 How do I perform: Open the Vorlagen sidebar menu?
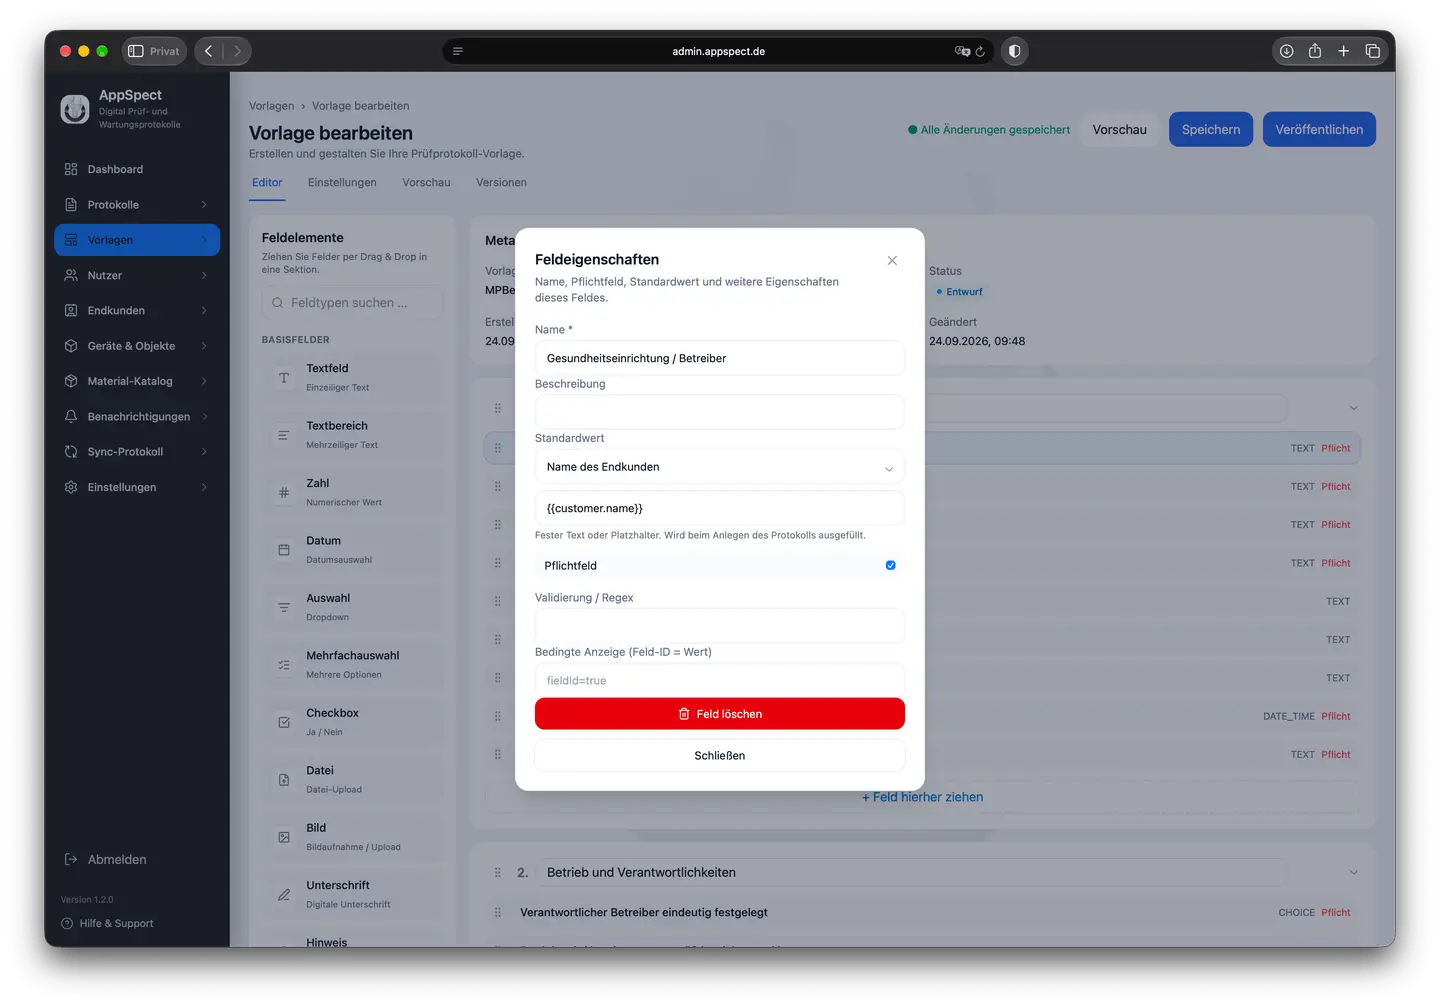[137, 240]
